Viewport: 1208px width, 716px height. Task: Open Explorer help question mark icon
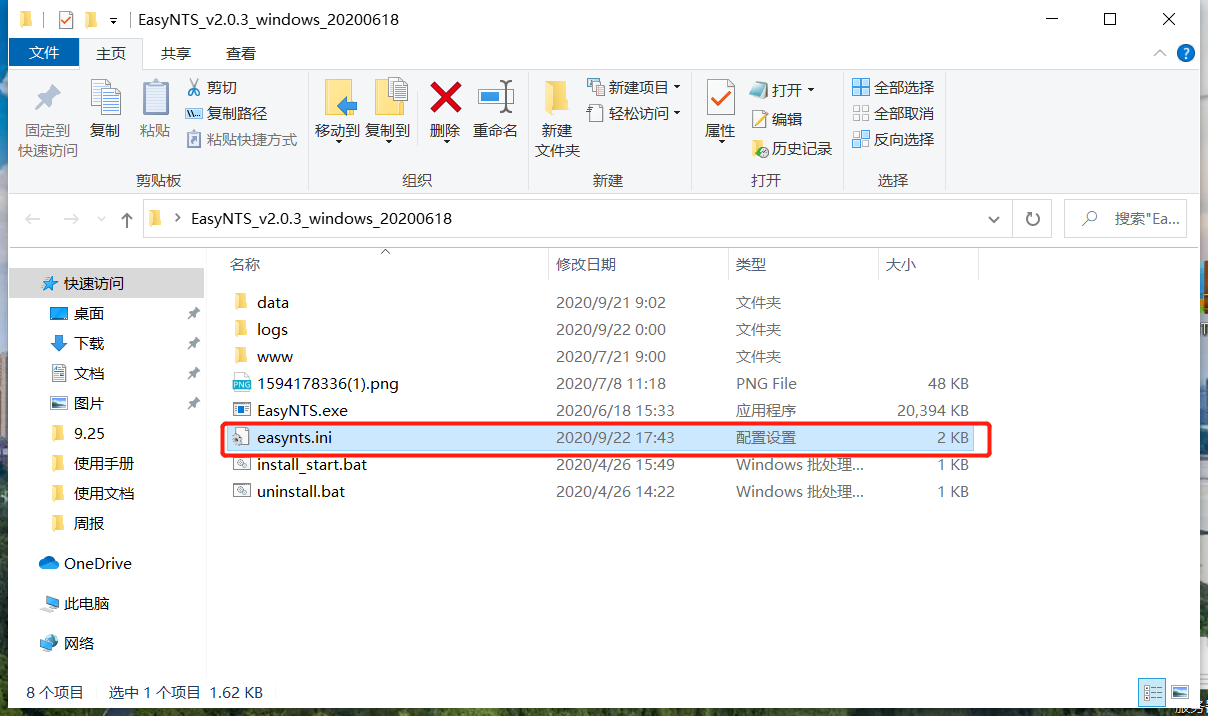pyautogui.click(x=1185, y=54)
